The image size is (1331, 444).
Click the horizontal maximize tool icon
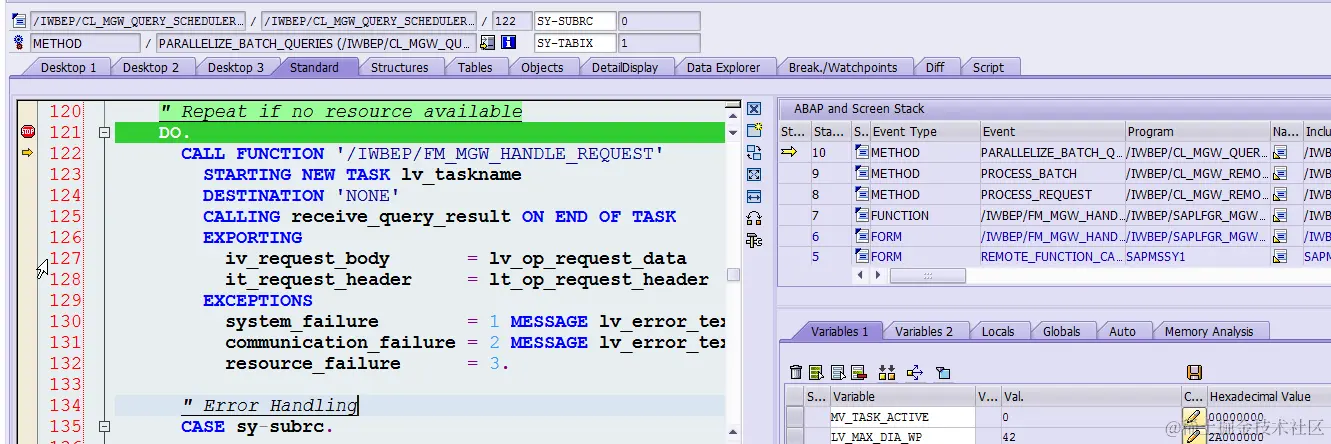pyautogui.click(x=754, y=196)
